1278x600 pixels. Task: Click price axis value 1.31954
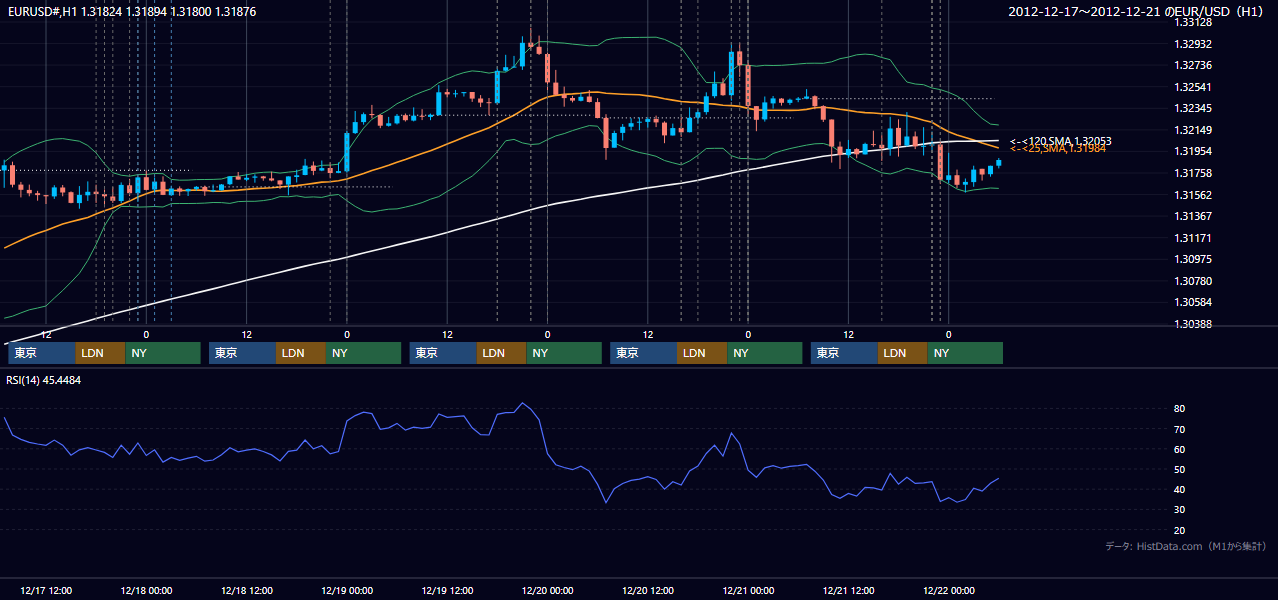pyautogui.click(x=1193, y=152)
